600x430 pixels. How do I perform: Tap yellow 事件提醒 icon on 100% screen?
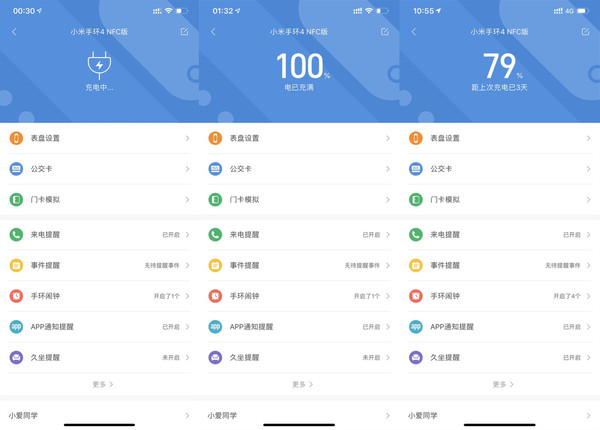pyautogui.click(x=215, y=265)
